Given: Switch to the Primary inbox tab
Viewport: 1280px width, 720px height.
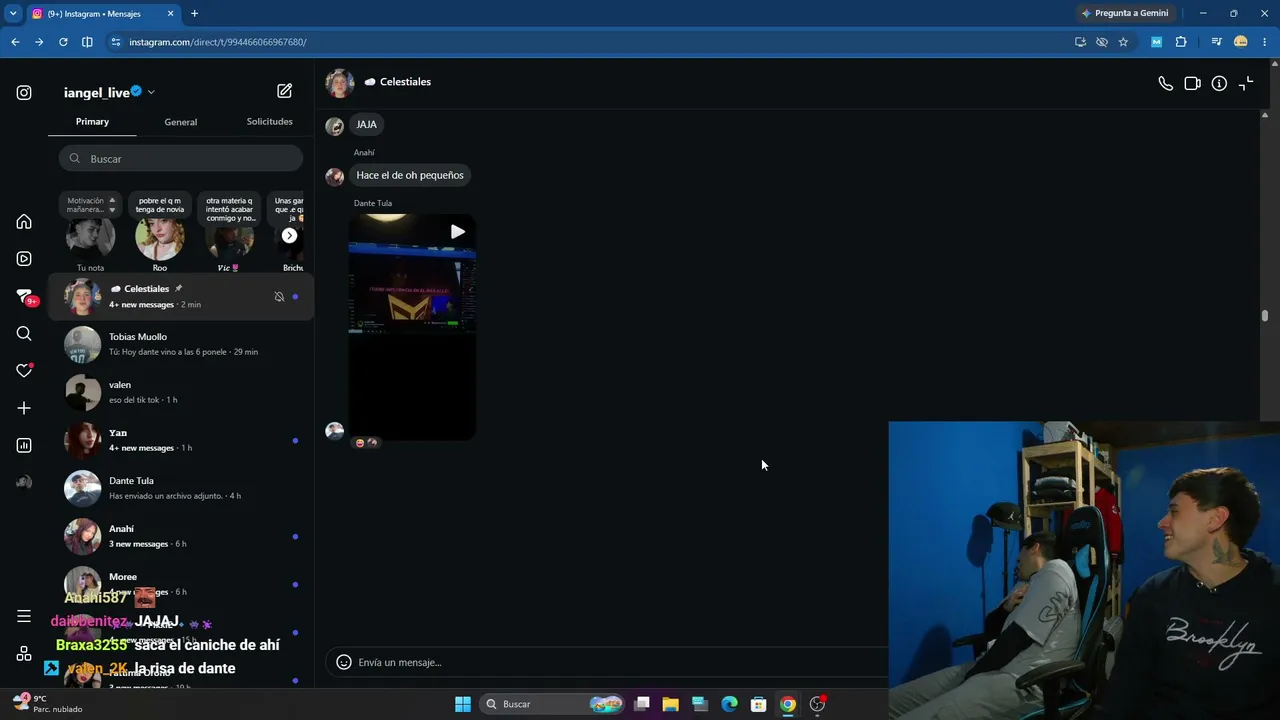Looking at the screenshot, I should [92, 122].
